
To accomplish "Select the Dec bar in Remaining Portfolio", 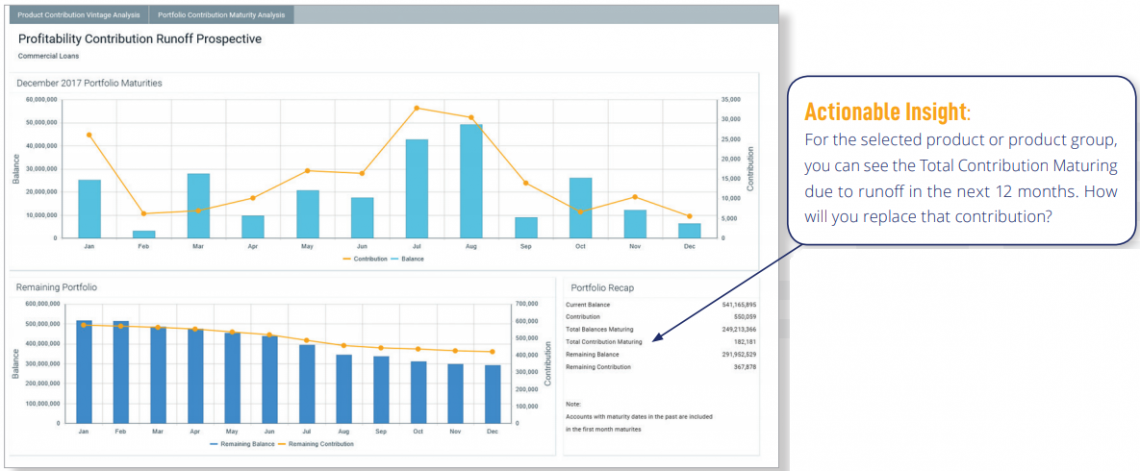I will coord(492,395).
